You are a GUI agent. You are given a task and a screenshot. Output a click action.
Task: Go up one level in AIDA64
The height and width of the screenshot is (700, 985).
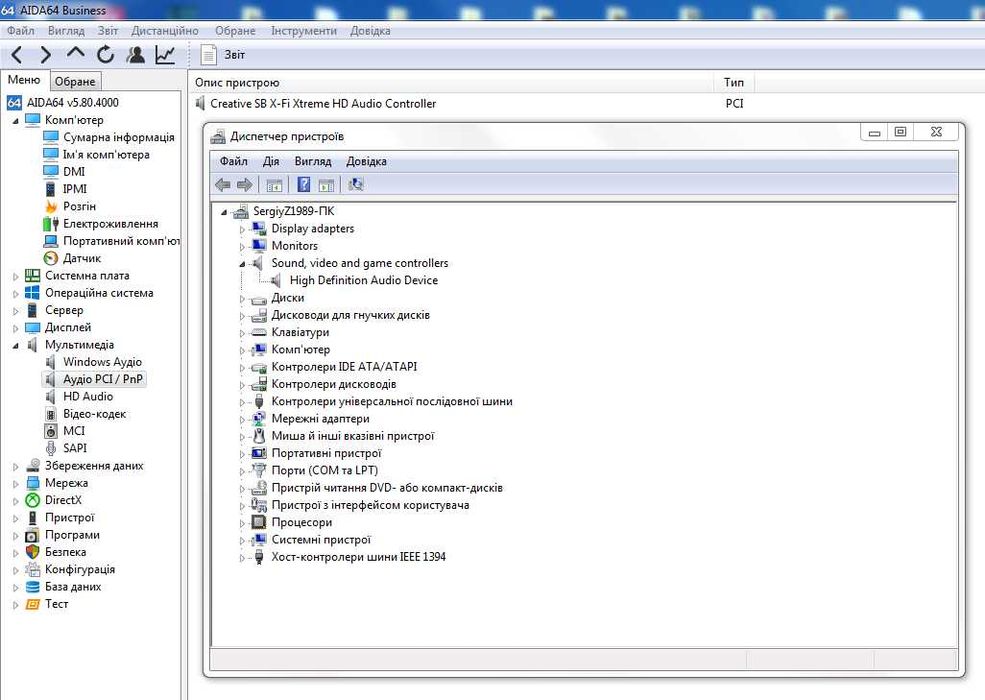(75, 53)
